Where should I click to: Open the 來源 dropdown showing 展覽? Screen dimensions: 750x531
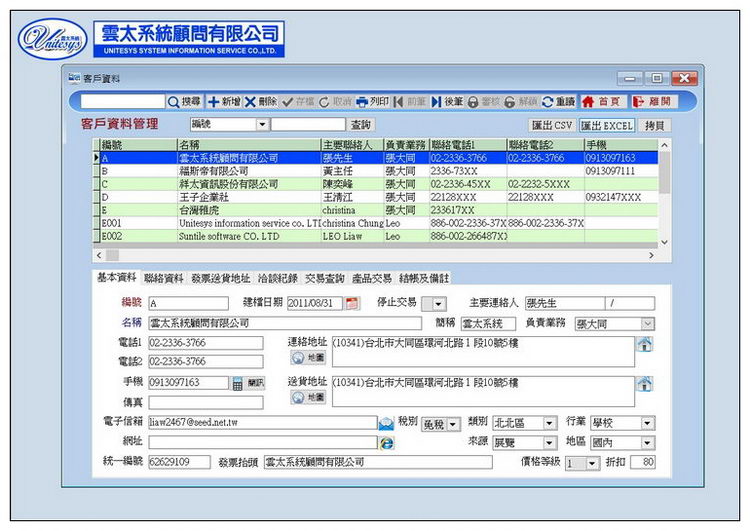549,443
